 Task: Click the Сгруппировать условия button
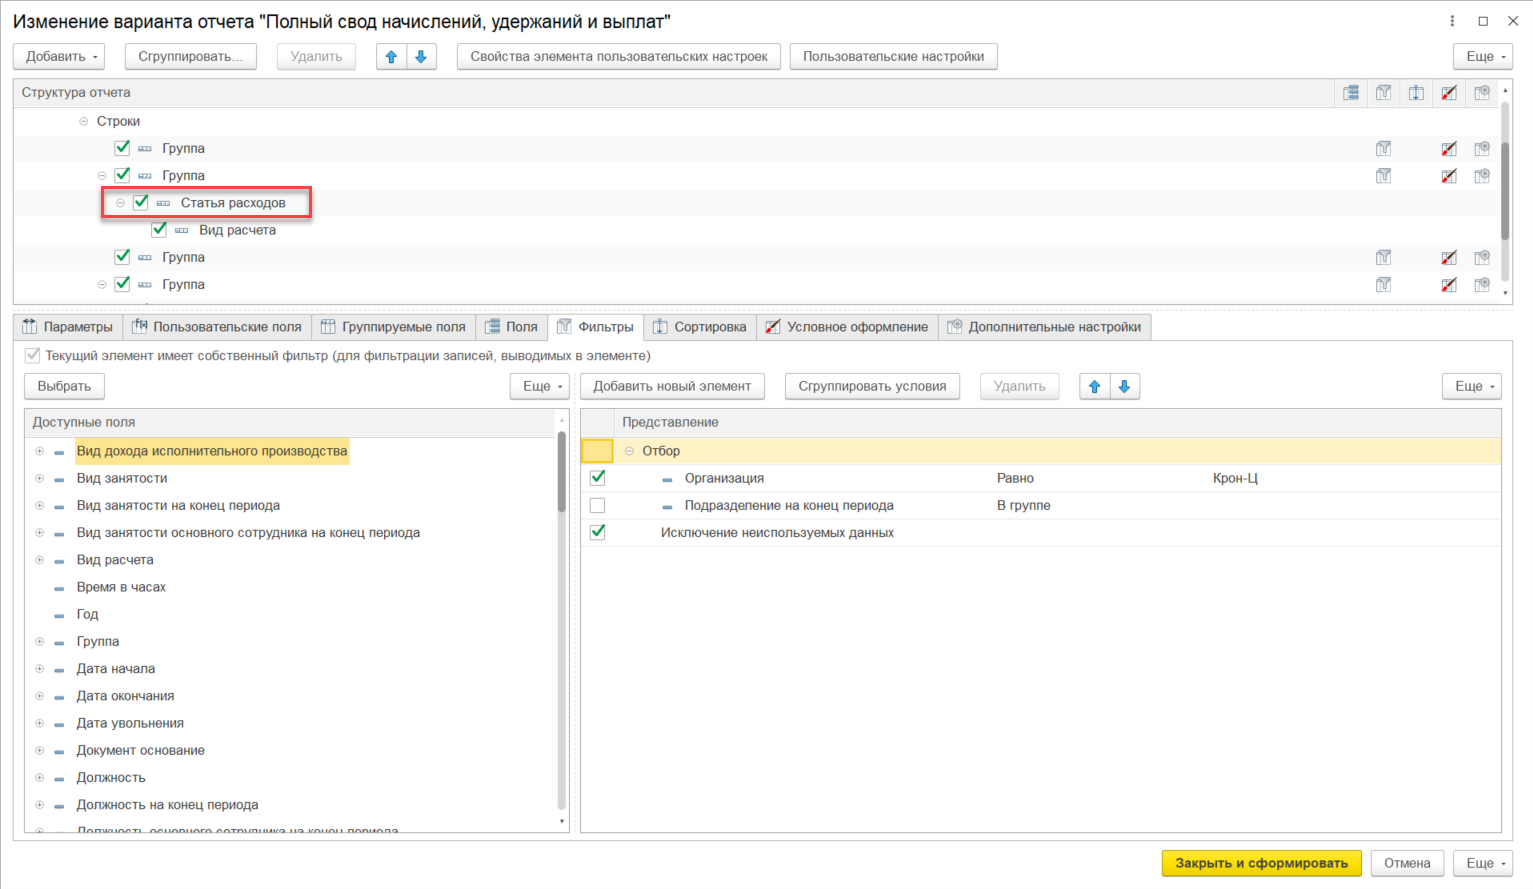tap(871, 387)
